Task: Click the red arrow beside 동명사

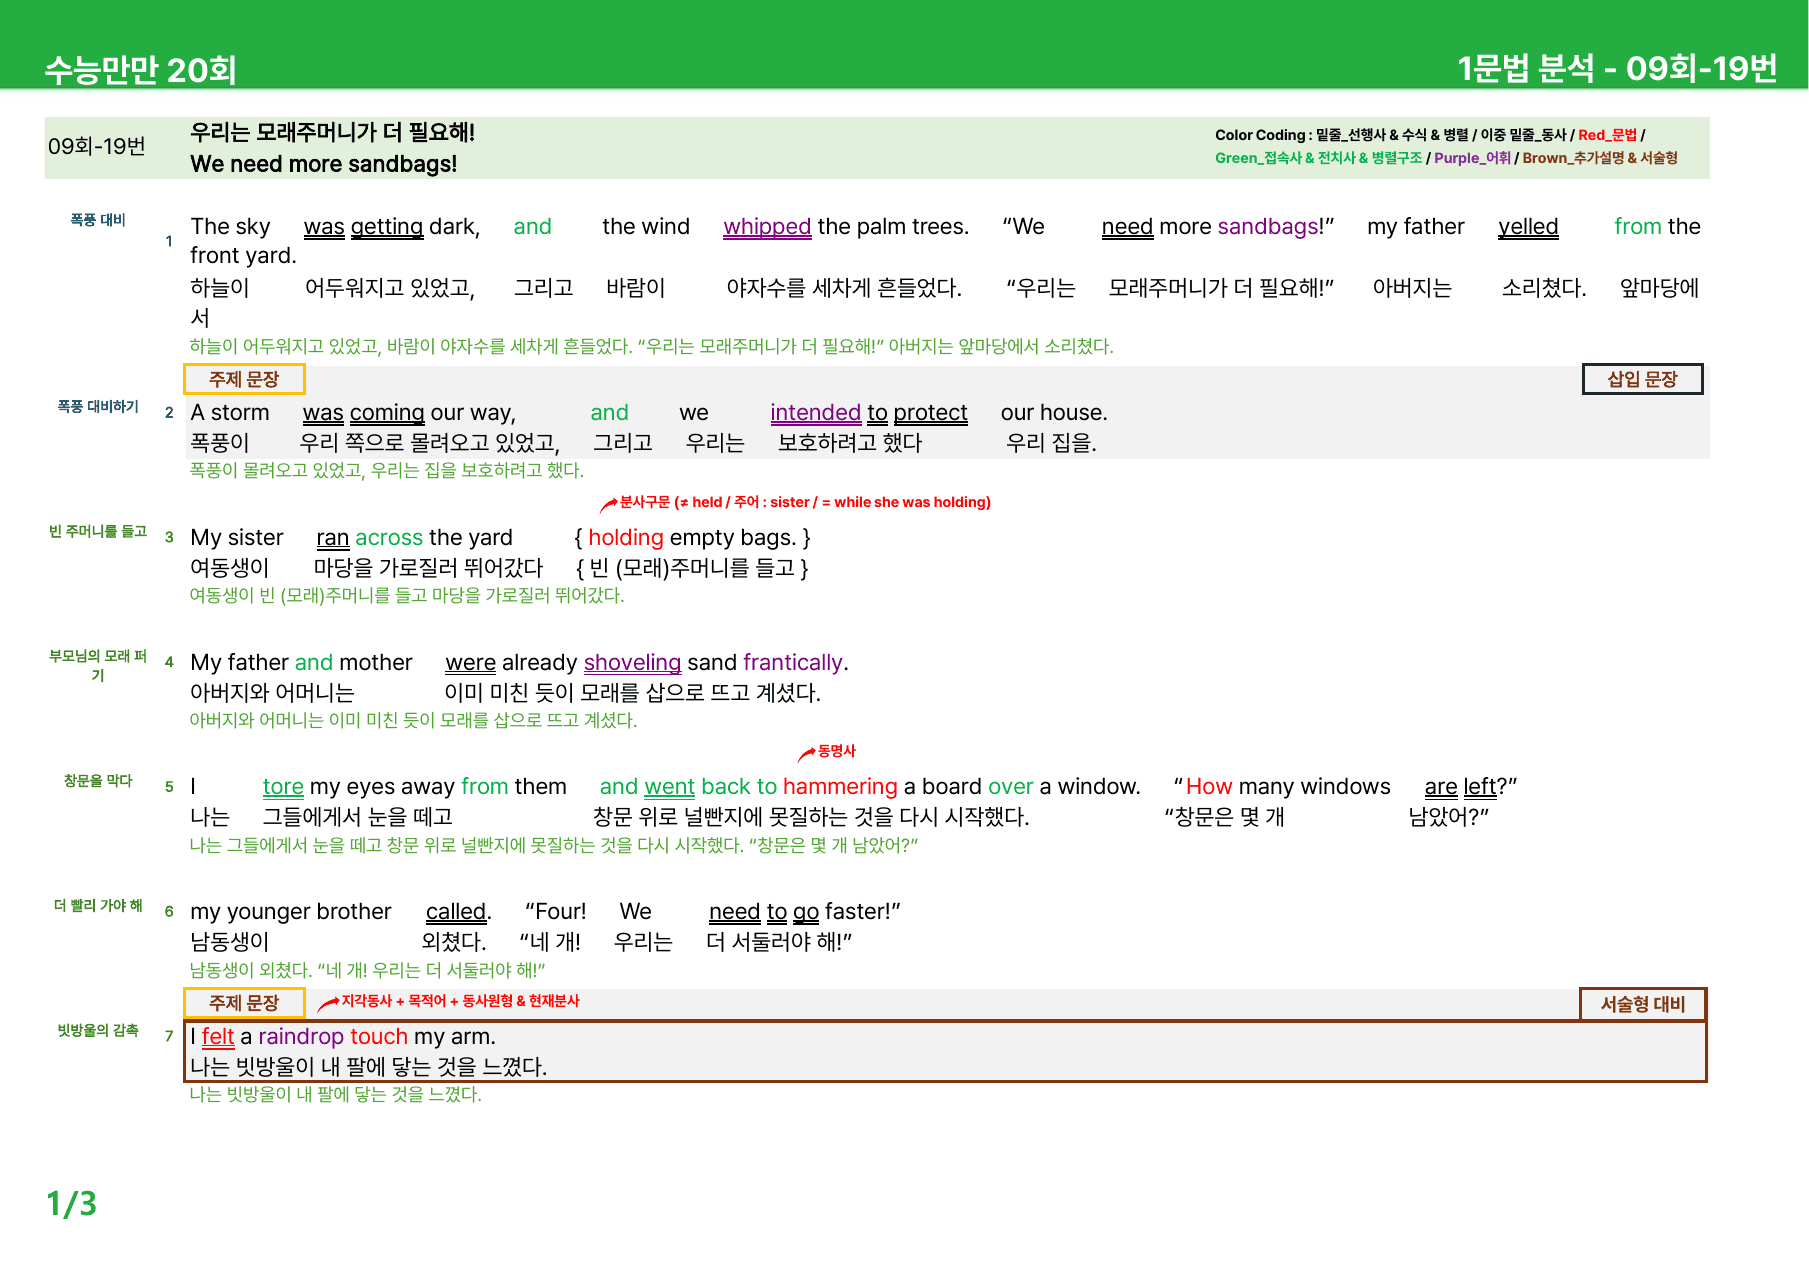Action: pyautogui.click(x=806, y=754)
